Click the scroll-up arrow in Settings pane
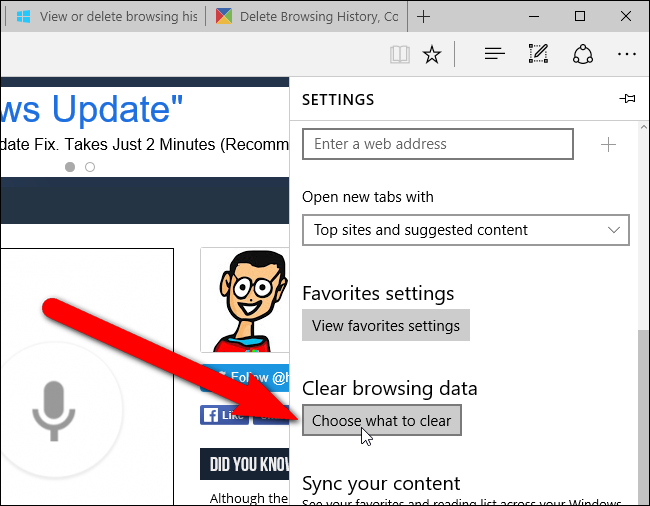The width and height of the screenshot is (650, 506). pos(644,128)
